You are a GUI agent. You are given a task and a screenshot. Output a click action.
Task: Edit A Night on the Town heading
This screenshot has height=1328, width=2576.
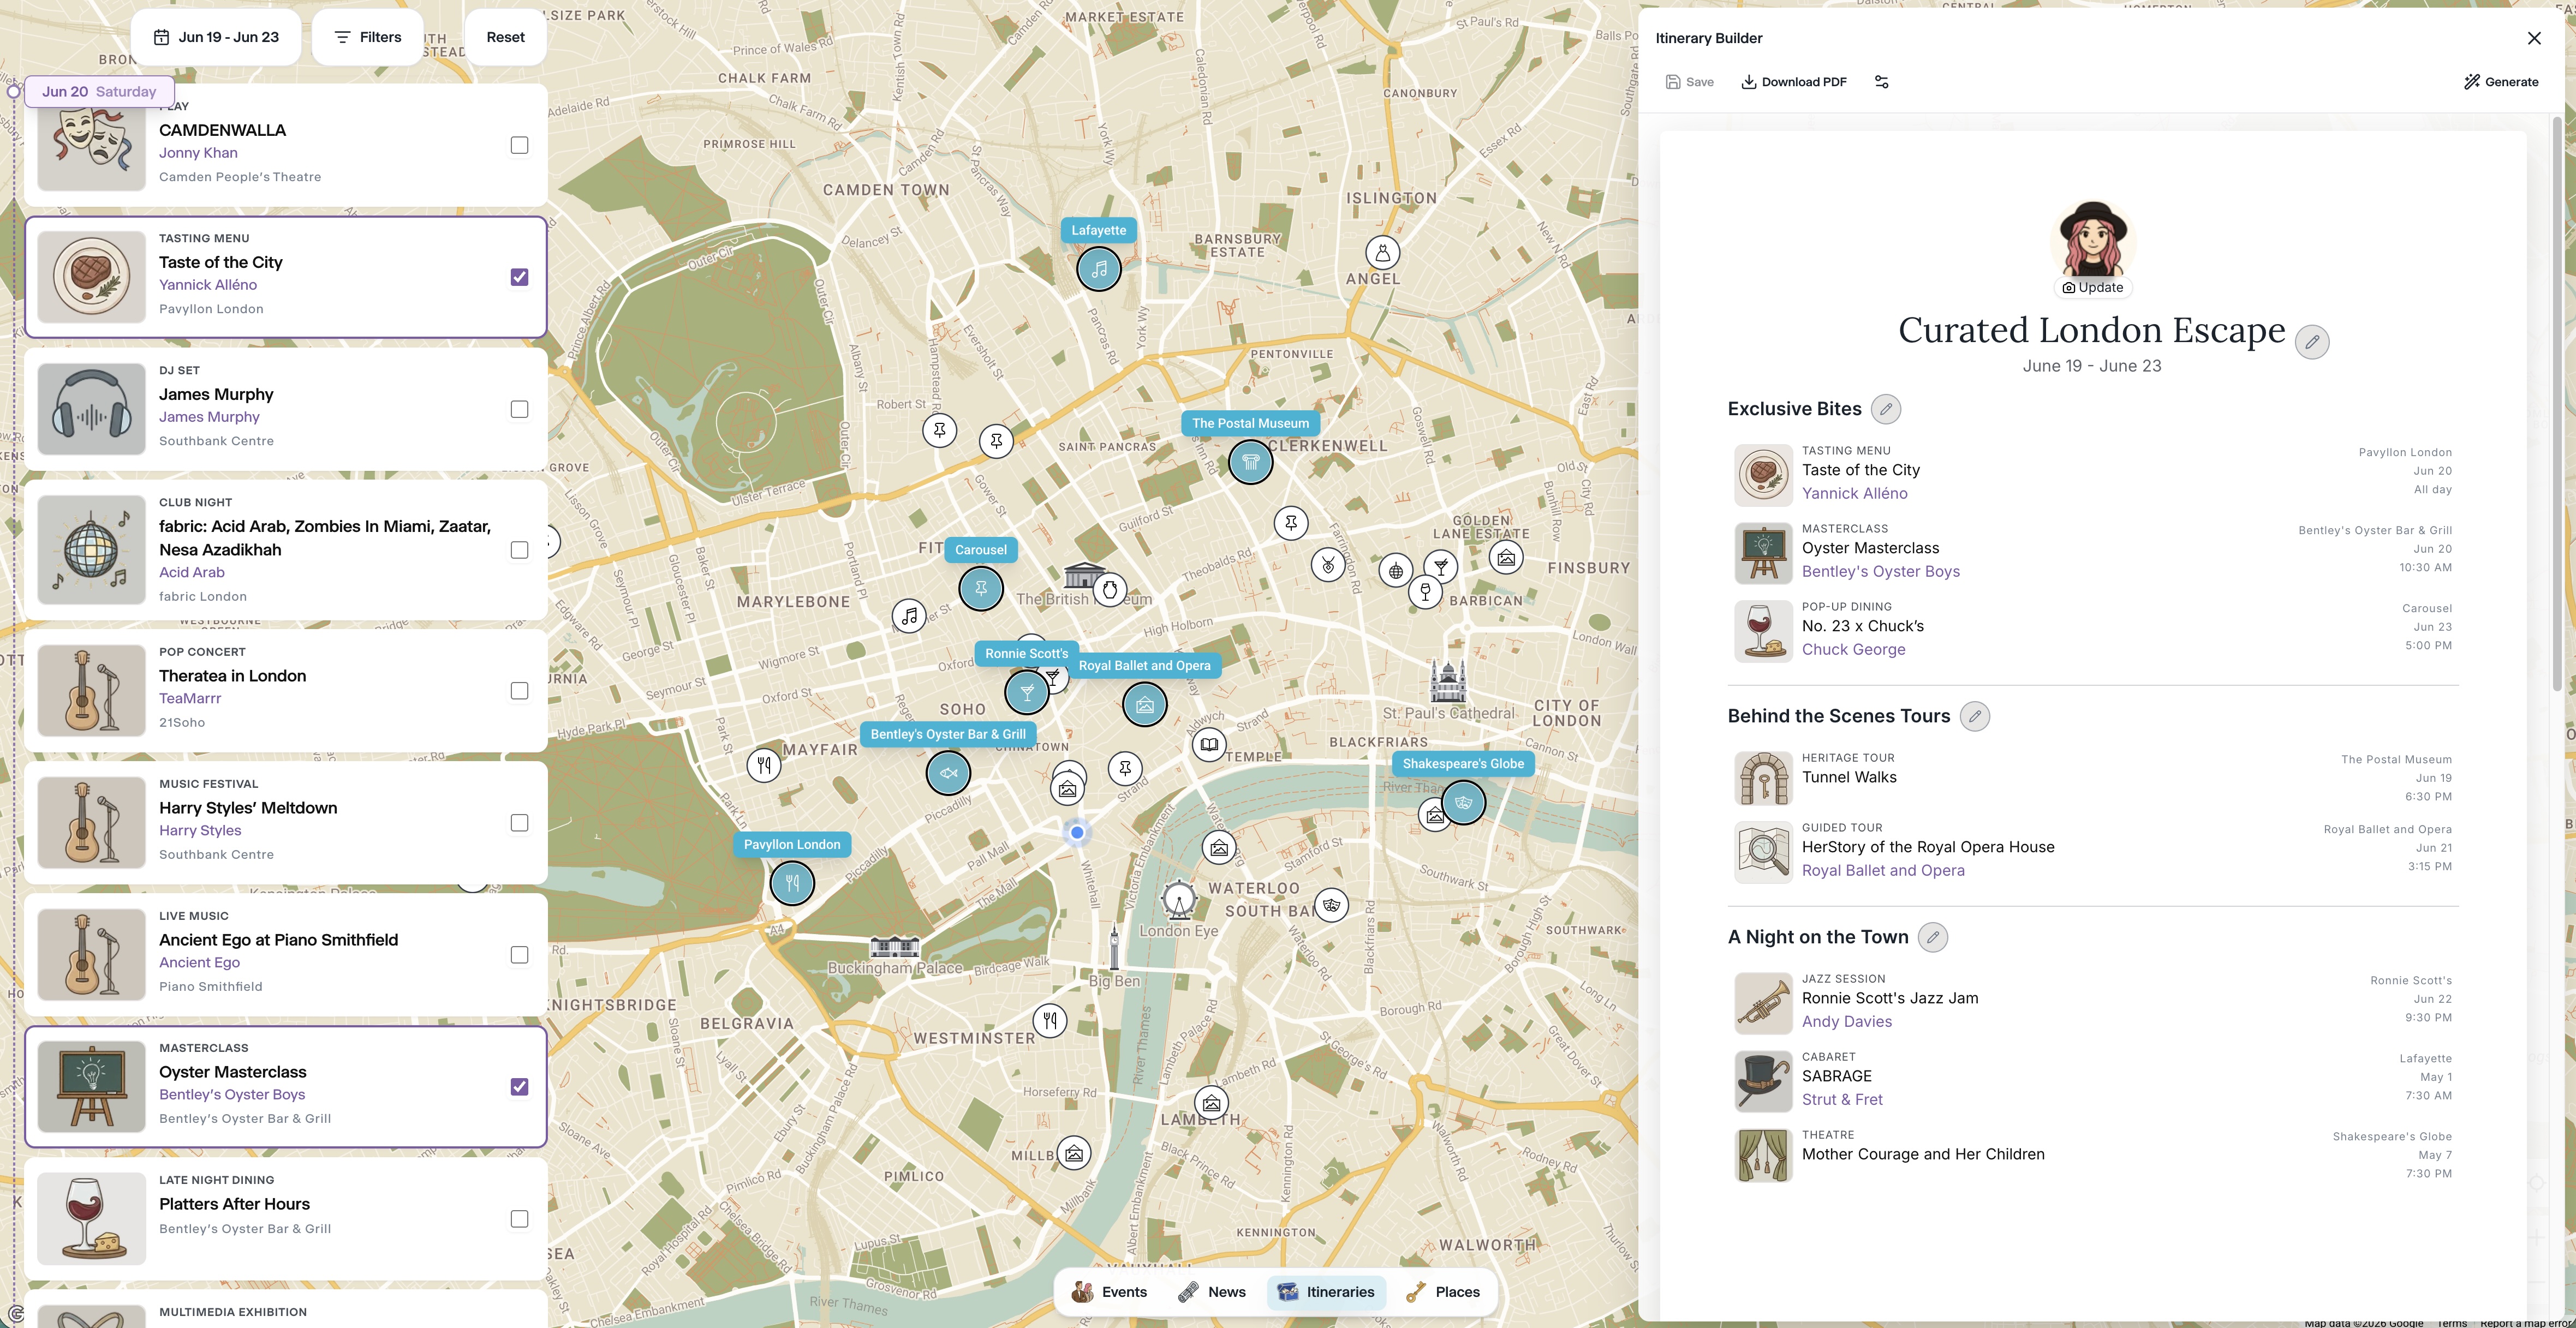[1933, 937]
